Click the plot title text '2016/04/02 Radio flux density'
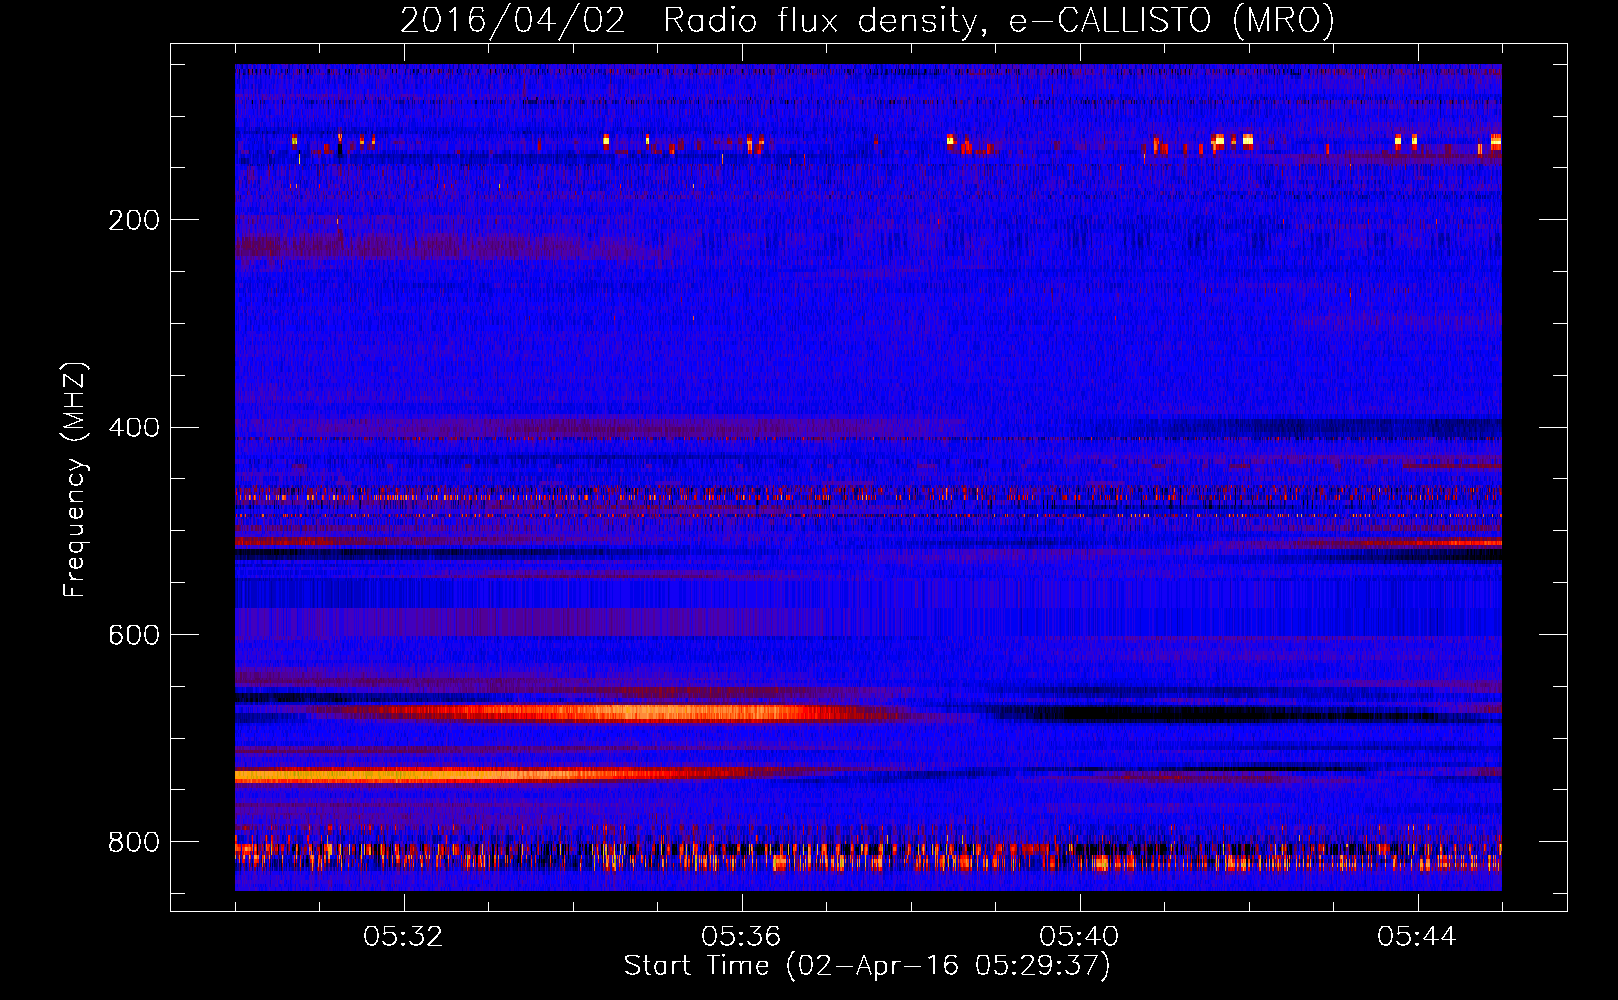 687,21
